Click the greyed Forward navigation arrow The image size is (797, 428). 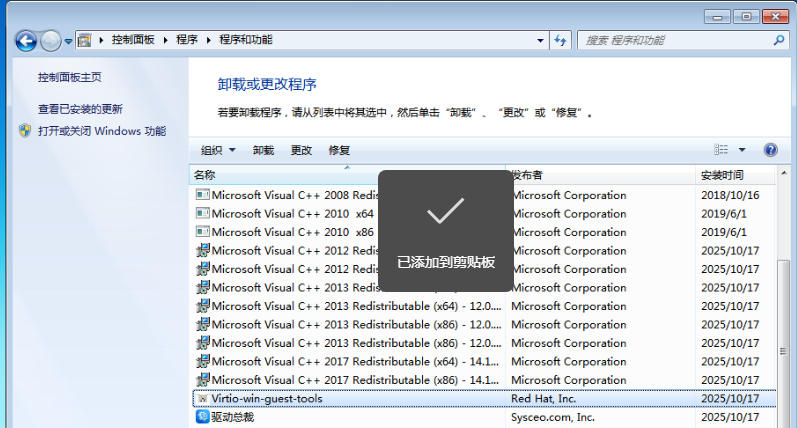pyautogui.click(x=50, y=41)
